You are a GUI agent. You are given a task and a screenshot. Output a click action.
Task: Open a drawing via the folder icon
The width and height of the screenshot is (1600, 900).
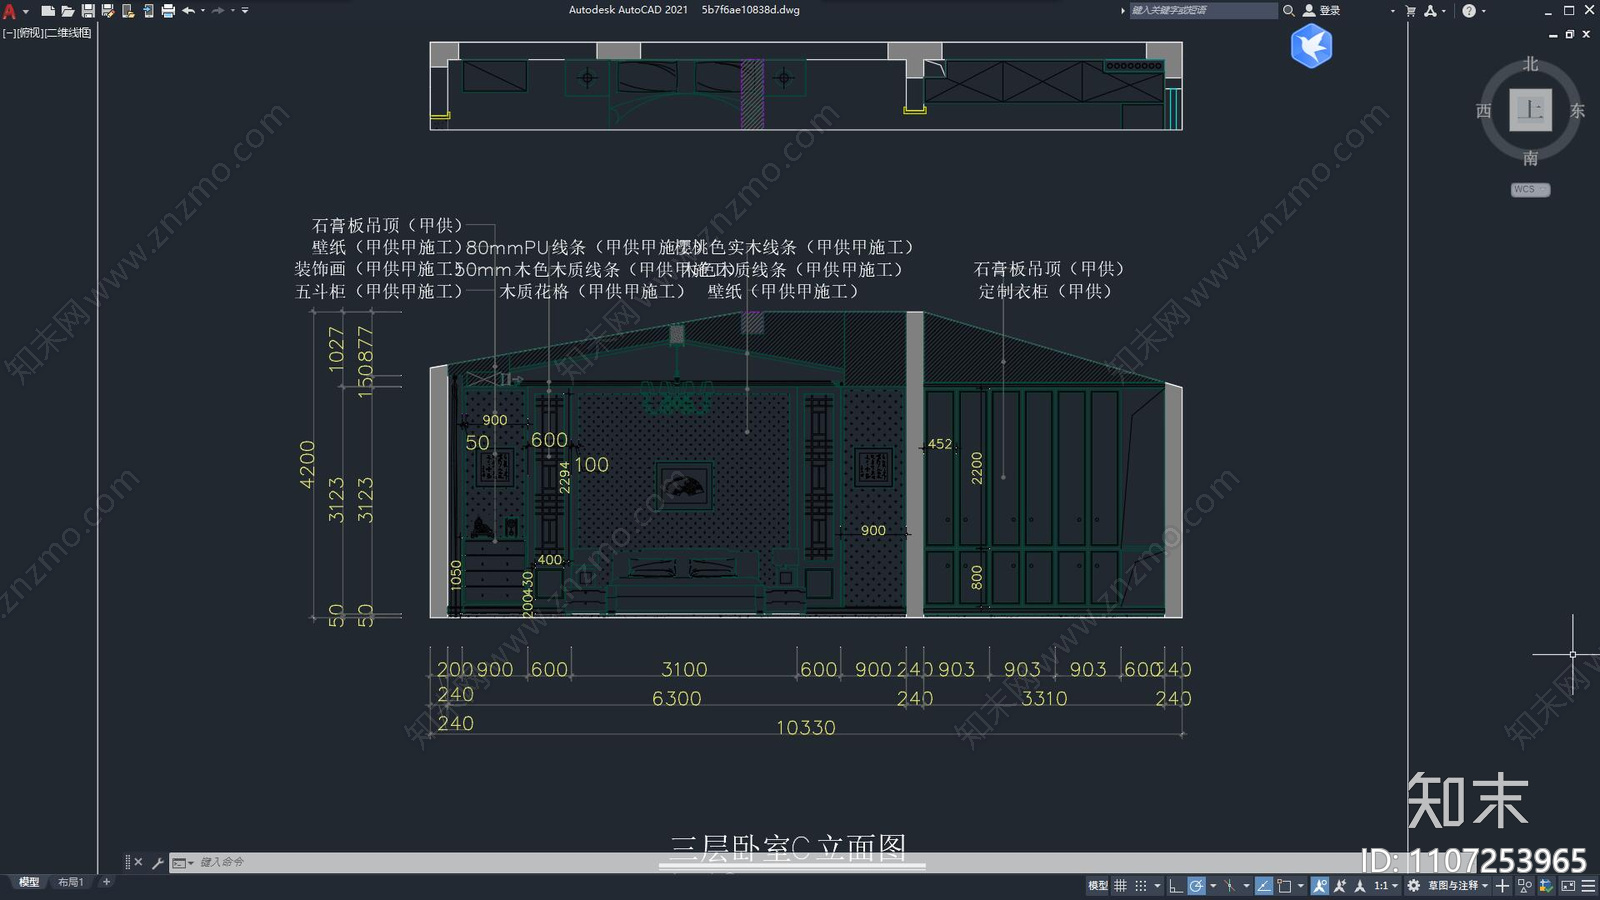point(67,11)
